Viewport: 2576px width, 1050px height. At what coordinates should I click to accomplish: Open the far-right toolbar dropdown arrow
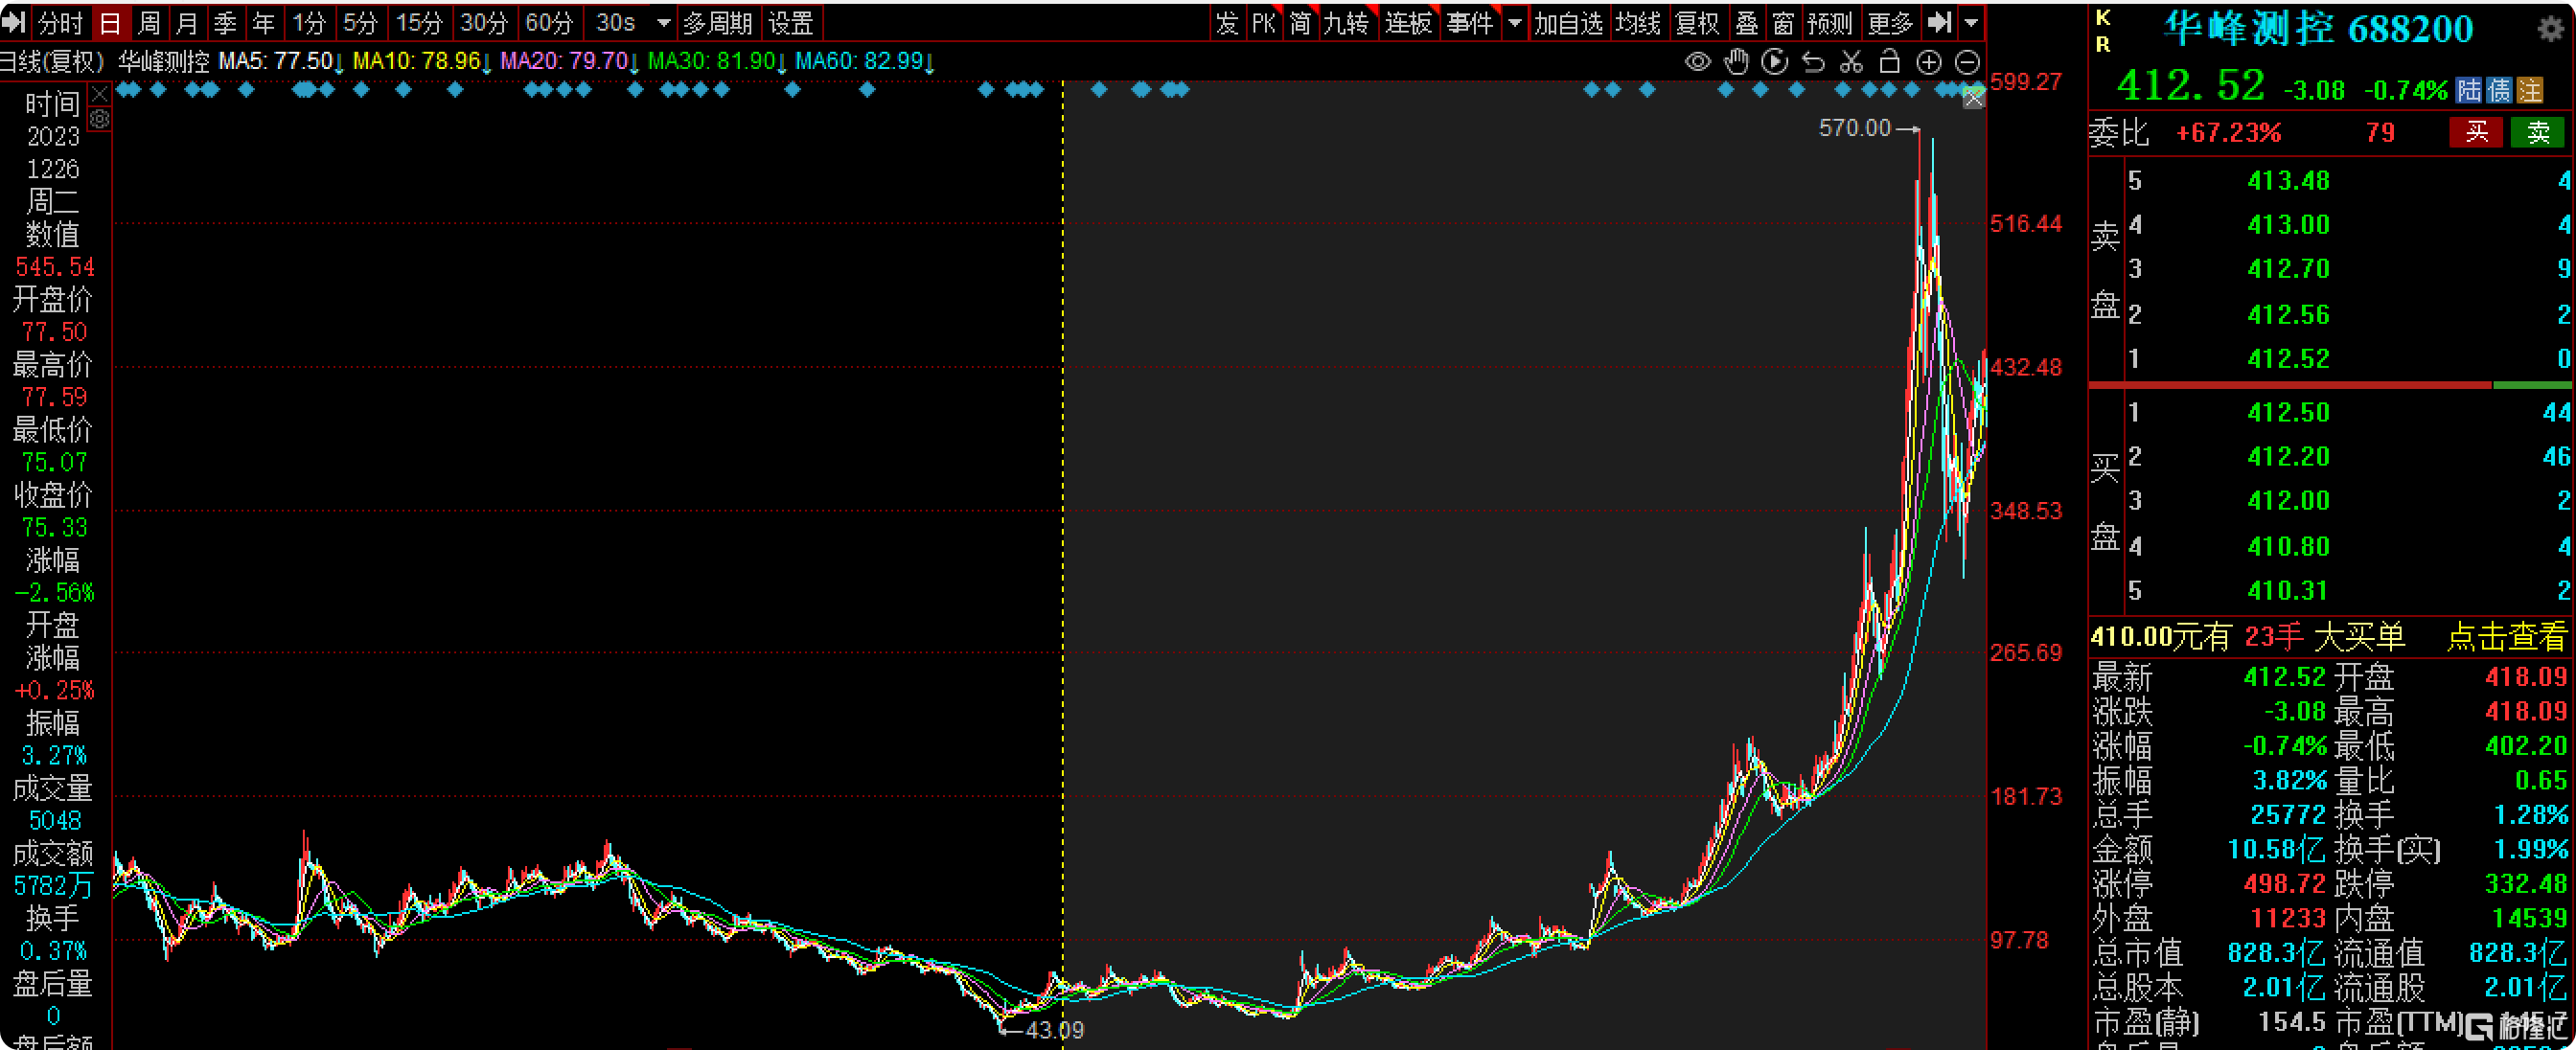[1971, 22]
